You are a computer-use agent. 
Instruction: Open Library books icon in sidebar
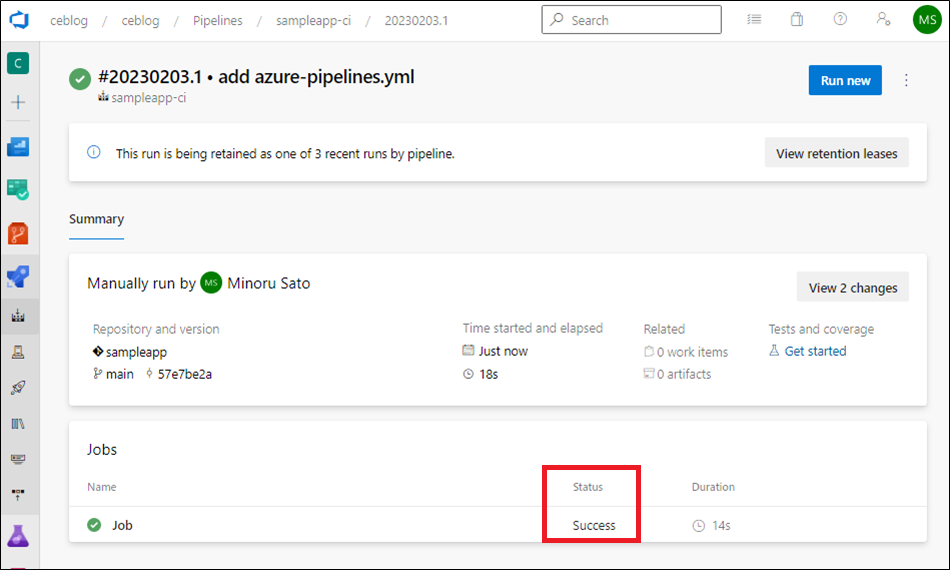click(x=18, y=423)
